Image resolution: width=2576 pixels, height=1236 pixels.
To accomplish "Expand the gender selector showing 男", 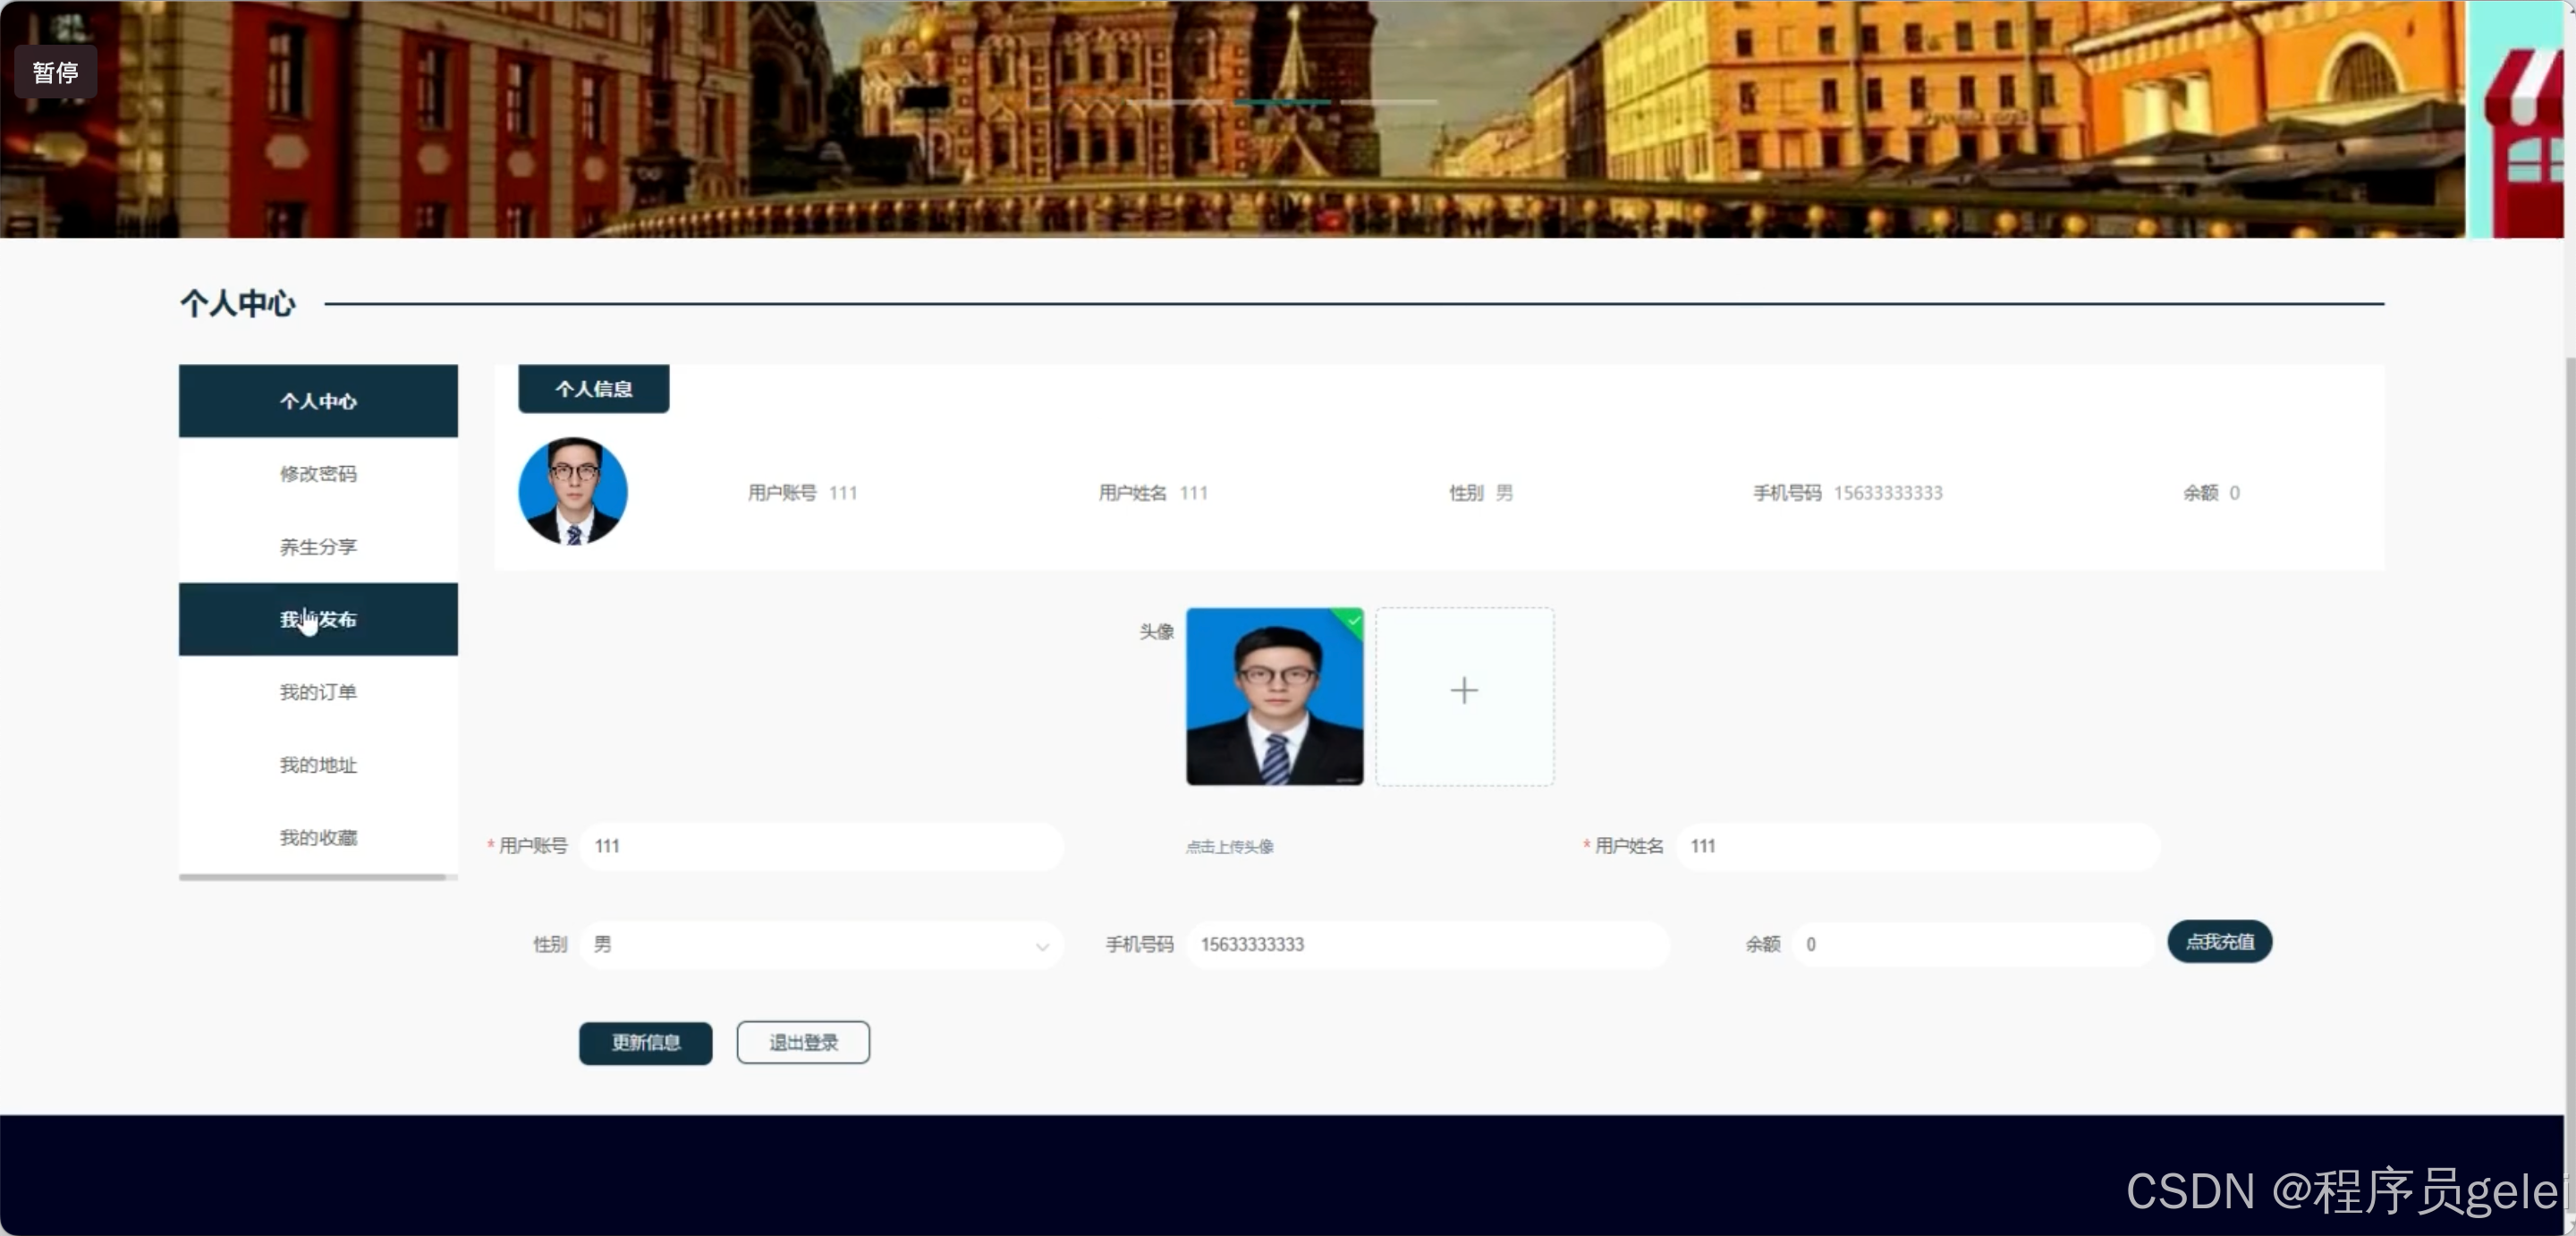I will pos(820,945).
